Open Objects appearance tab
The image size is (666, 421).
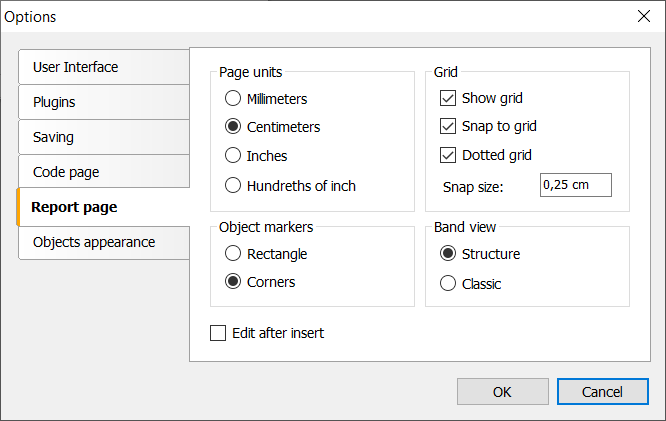(x=104, y=243)
